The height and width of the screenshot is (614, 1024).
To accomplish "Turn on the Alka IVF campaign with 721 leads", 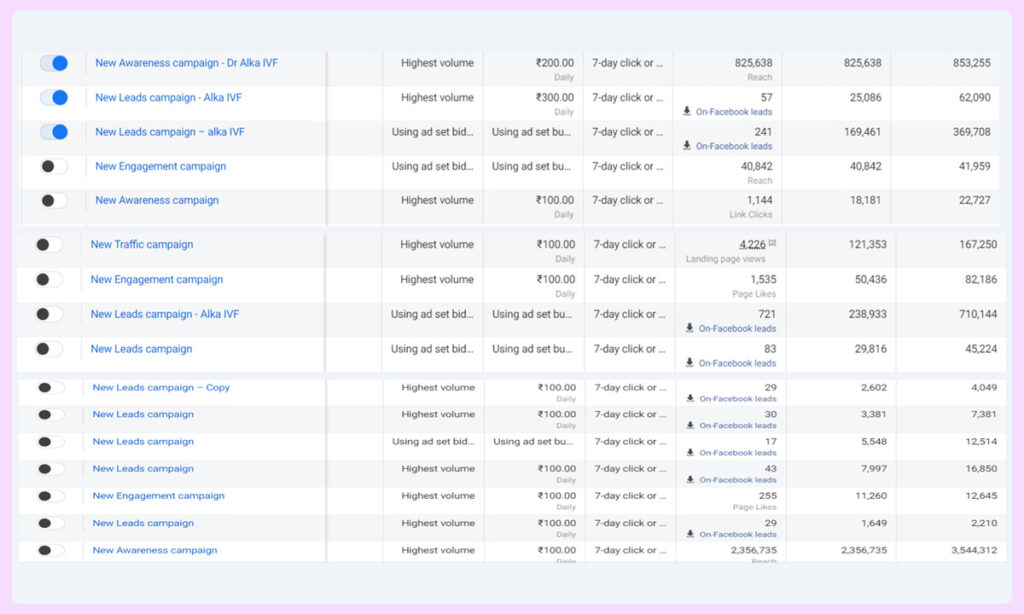I will [x=49, y=314].
